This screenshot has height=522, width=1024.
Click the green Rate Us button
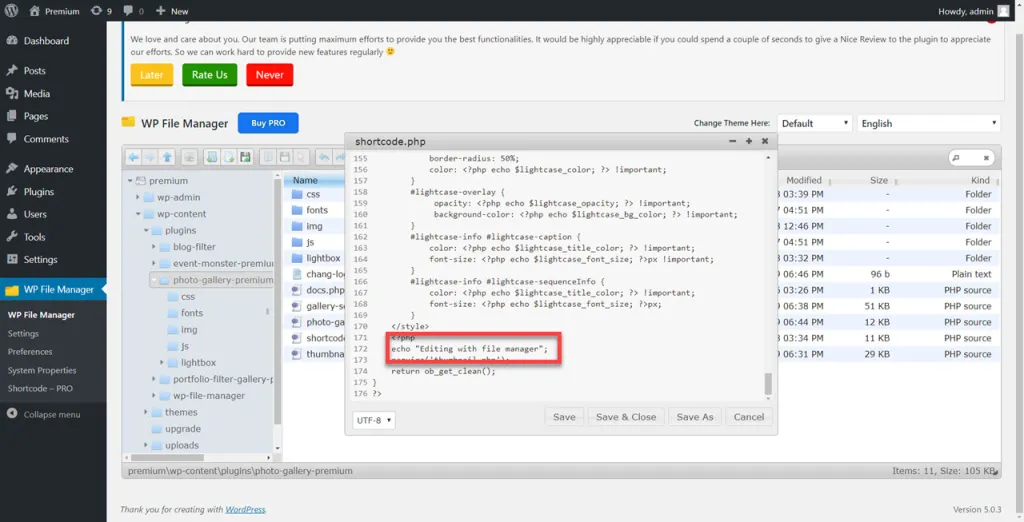[x=210, y=74]
